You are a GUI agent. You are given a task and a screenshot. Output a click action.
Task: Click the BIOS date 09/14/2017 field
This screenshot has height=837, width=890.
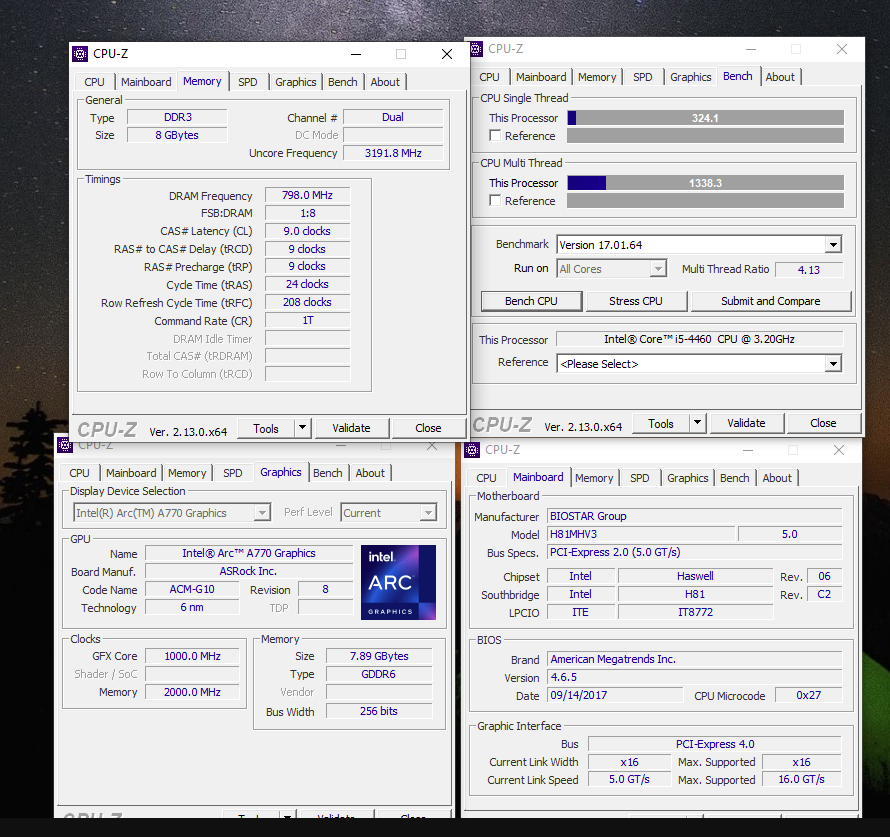[x=615, y=696]
